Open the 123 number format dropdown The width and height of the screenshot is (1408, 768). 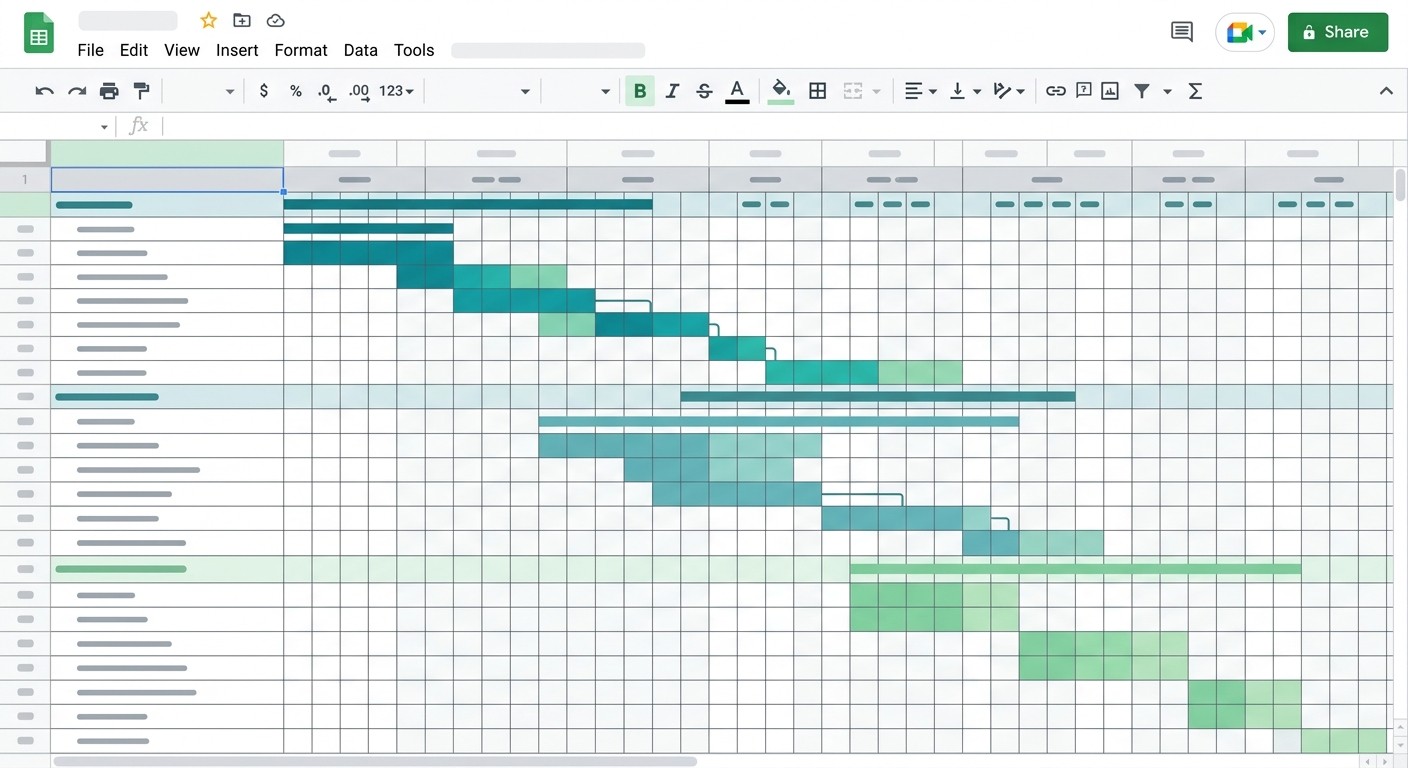click(x=396, y=91)
